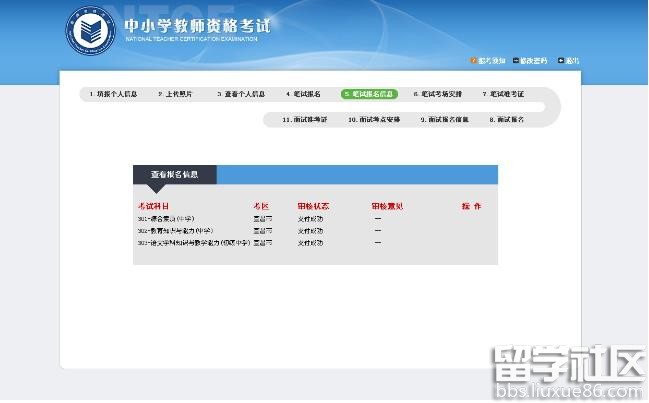Select subject row 302-教育知识与能力(中学)
Screen dimensions: 649x403
point(175,230)
